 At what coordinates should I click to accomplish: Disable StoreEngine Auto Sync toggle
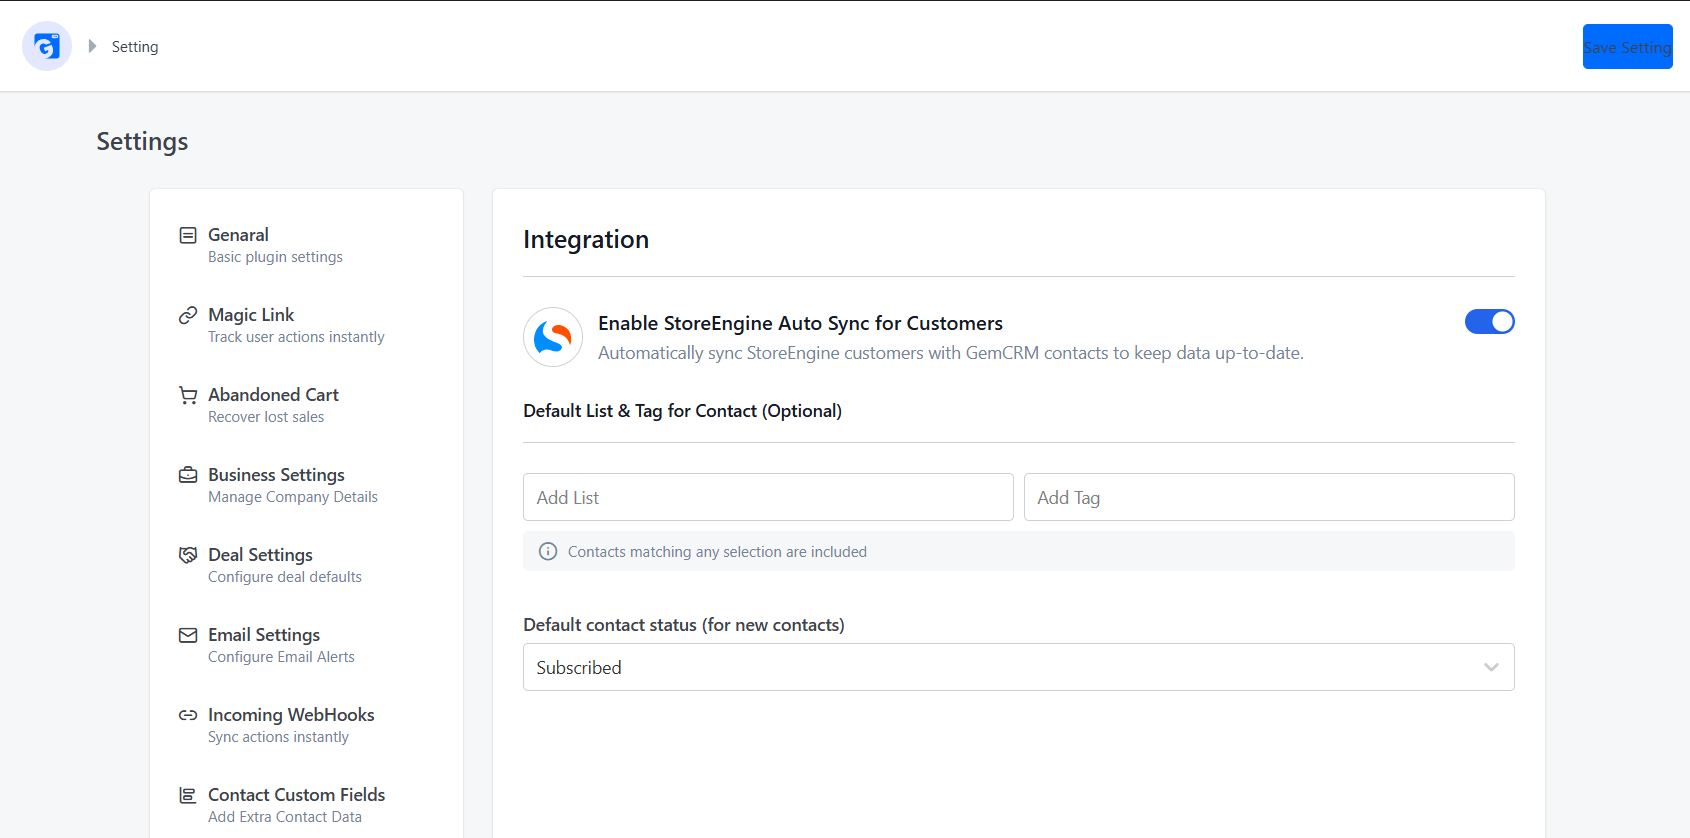tap(1490, 321)
